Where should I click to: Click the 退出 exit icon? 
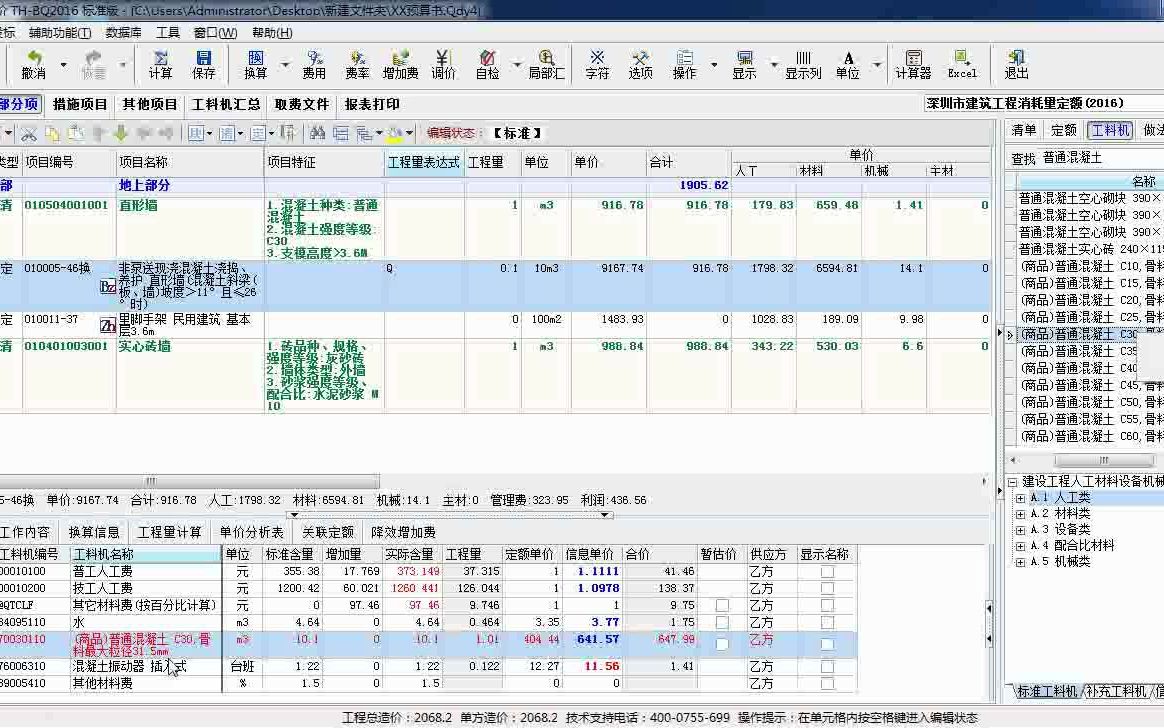tap(1016, 65)
